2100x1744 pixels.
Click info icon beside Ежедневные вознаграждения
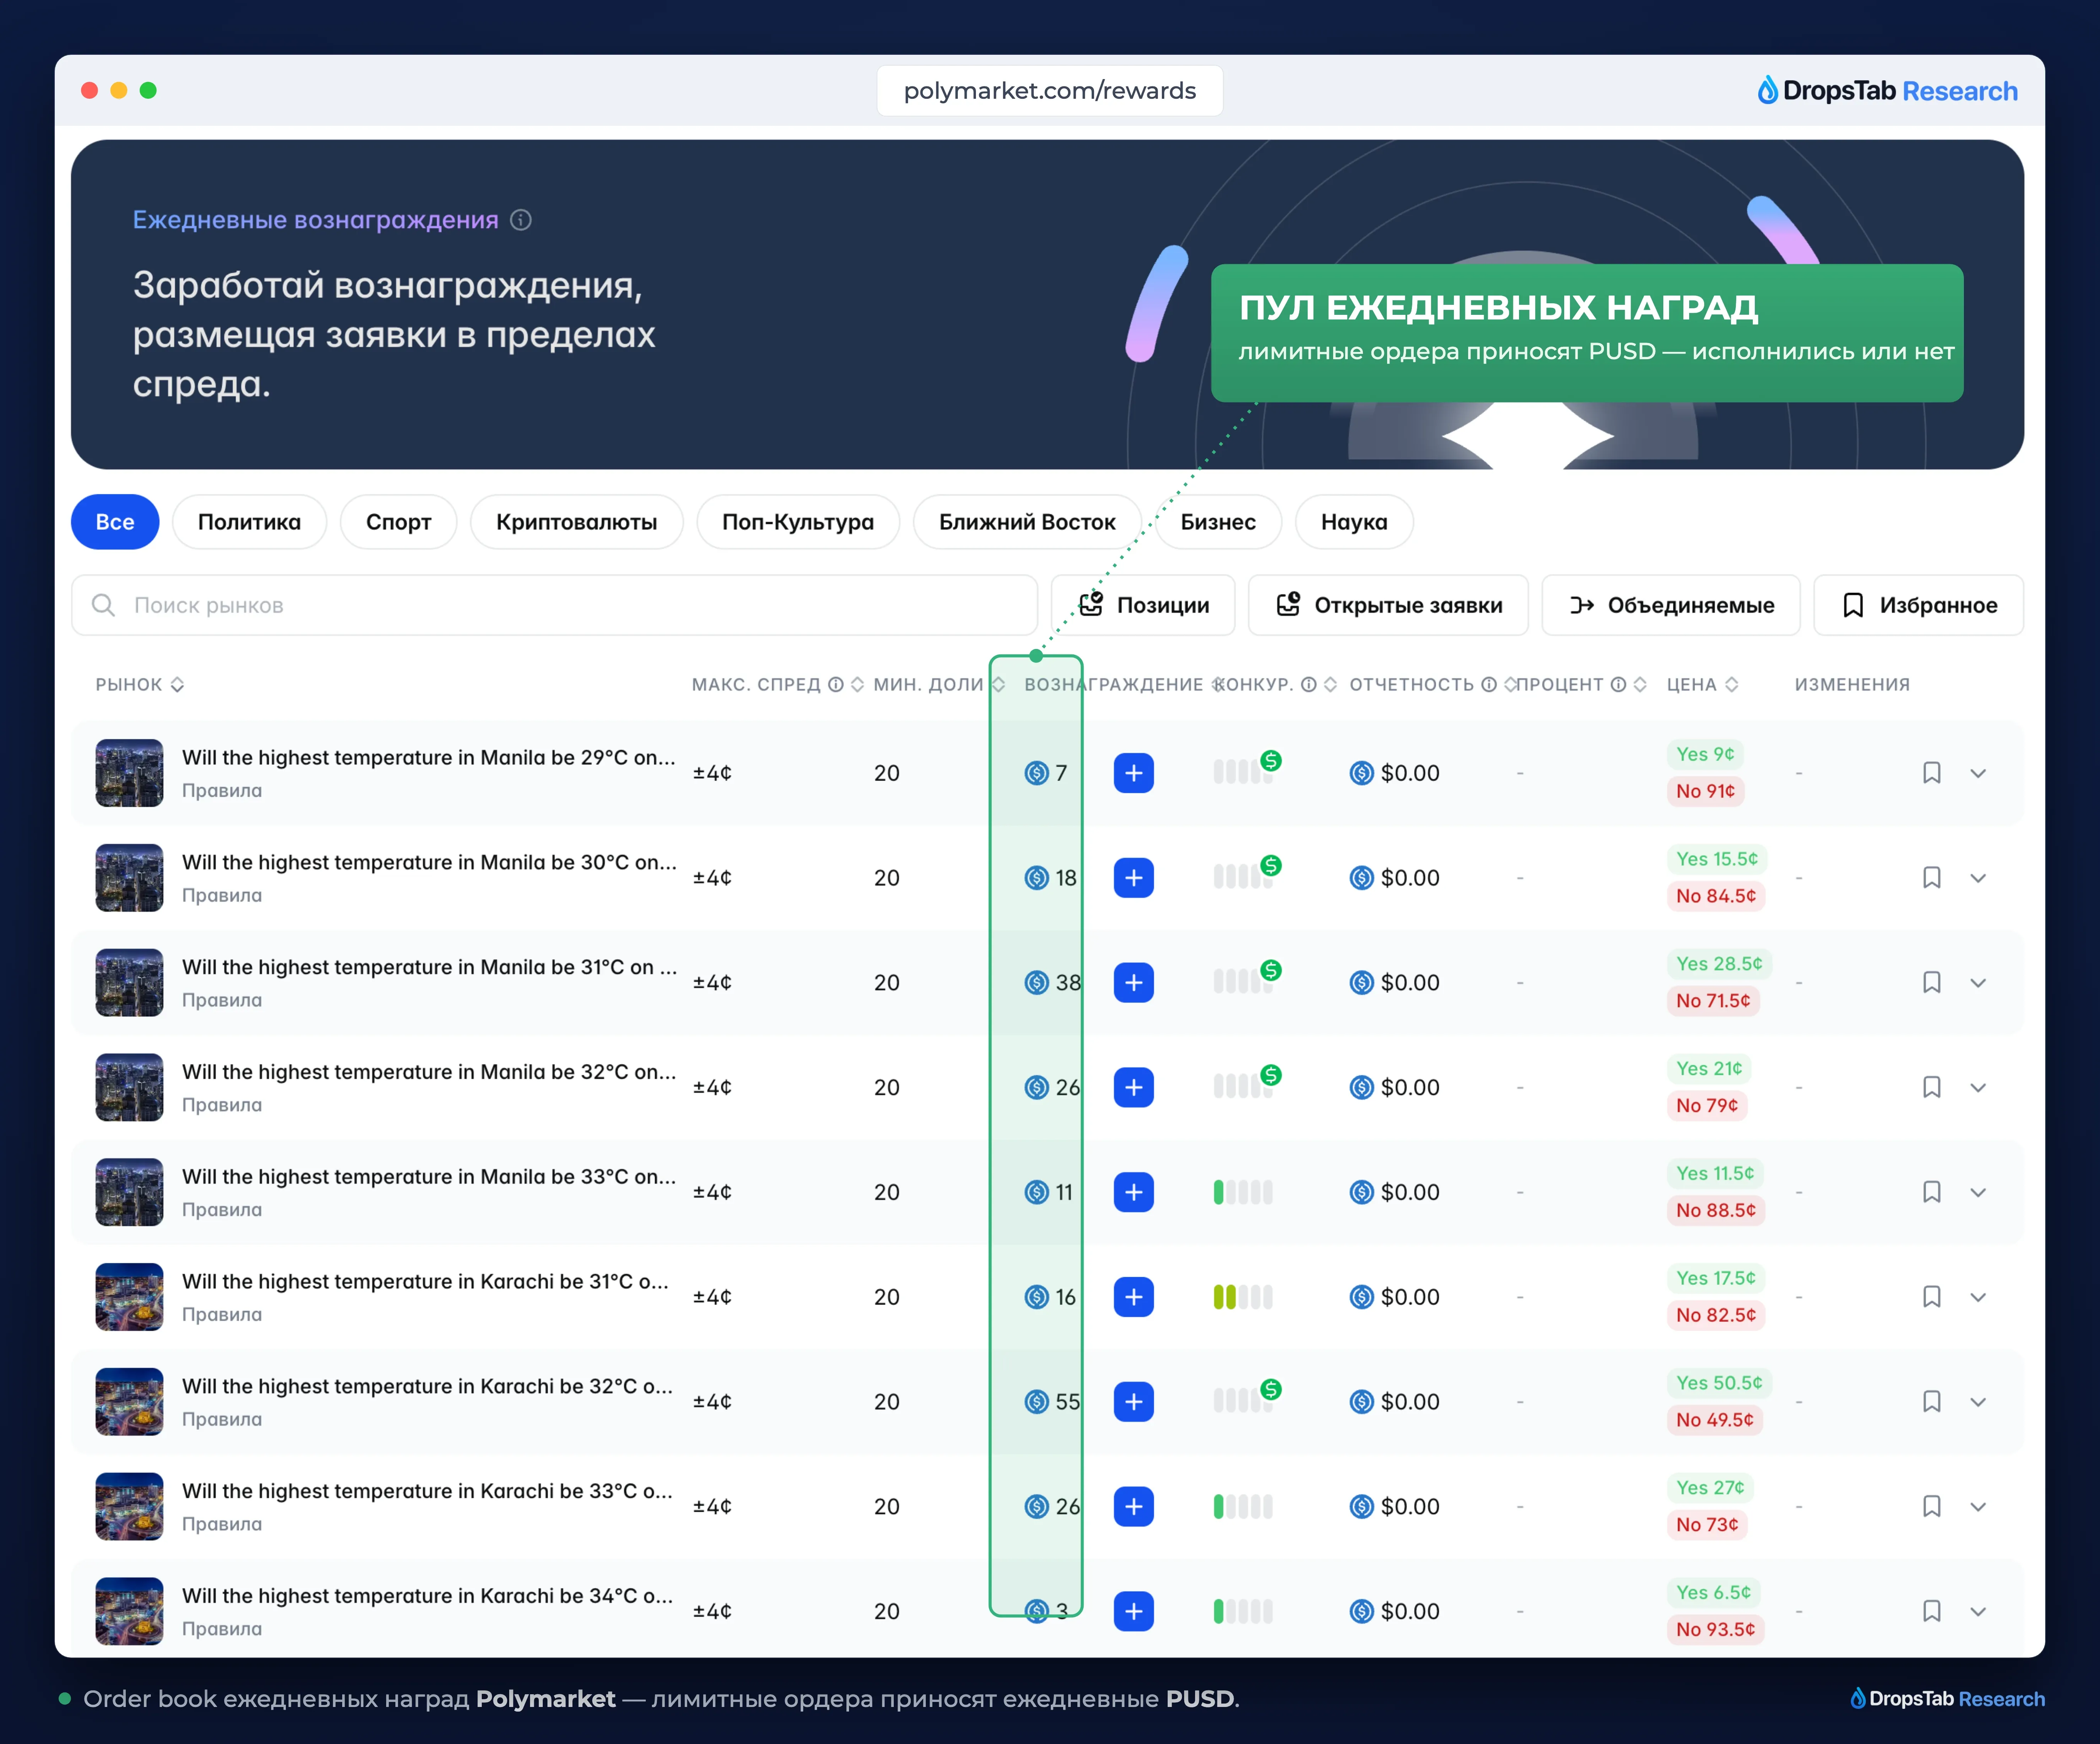tap(521, 220)
